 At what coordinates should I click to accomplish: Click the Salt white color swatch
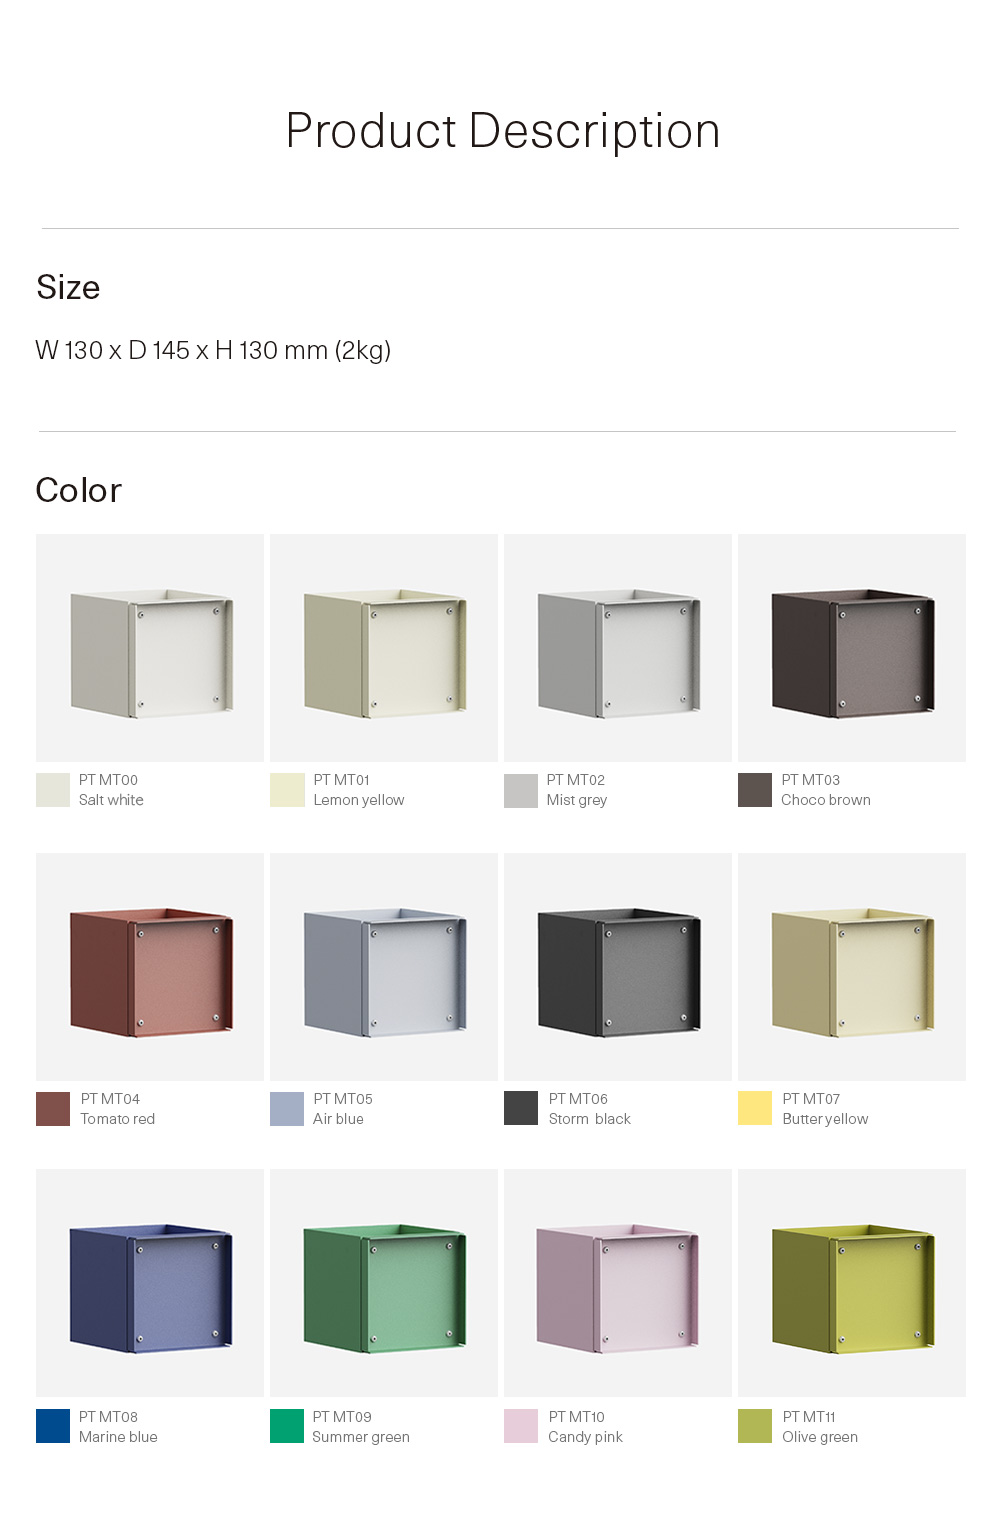(53, 790)
